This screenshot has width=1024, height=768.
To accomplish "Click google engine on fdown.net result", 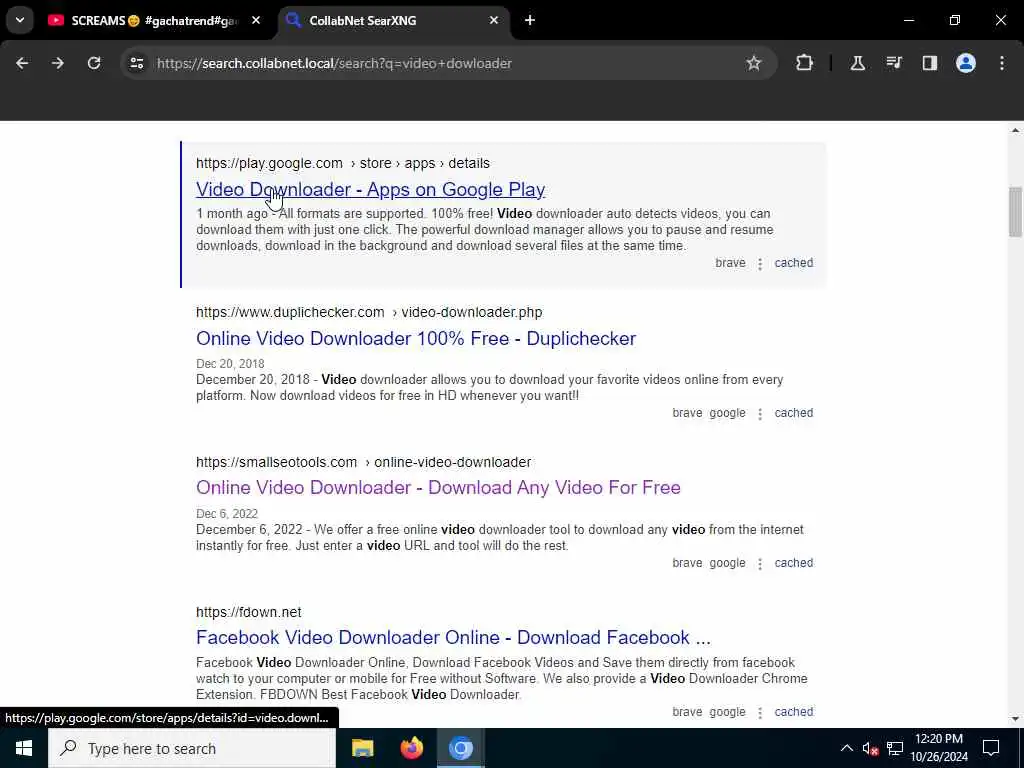I will [727, 712].
